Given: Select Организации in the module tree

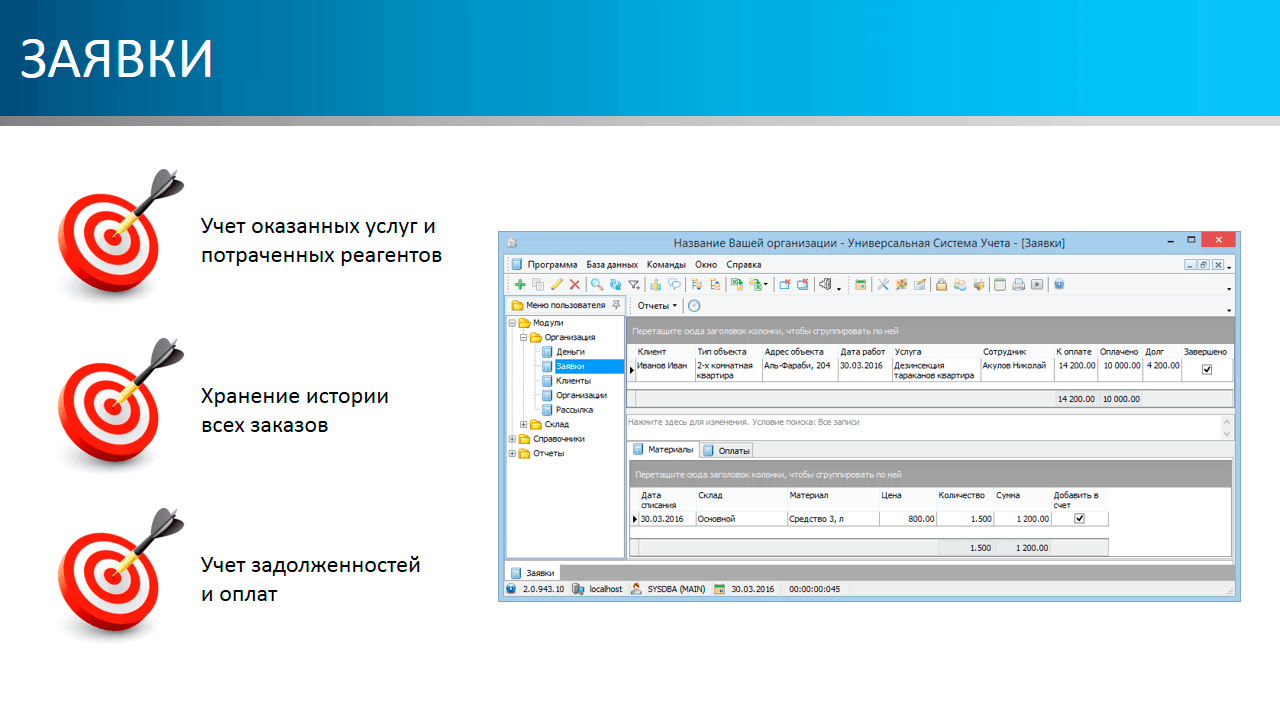Looking at the screenshot, I should (581, 395).
